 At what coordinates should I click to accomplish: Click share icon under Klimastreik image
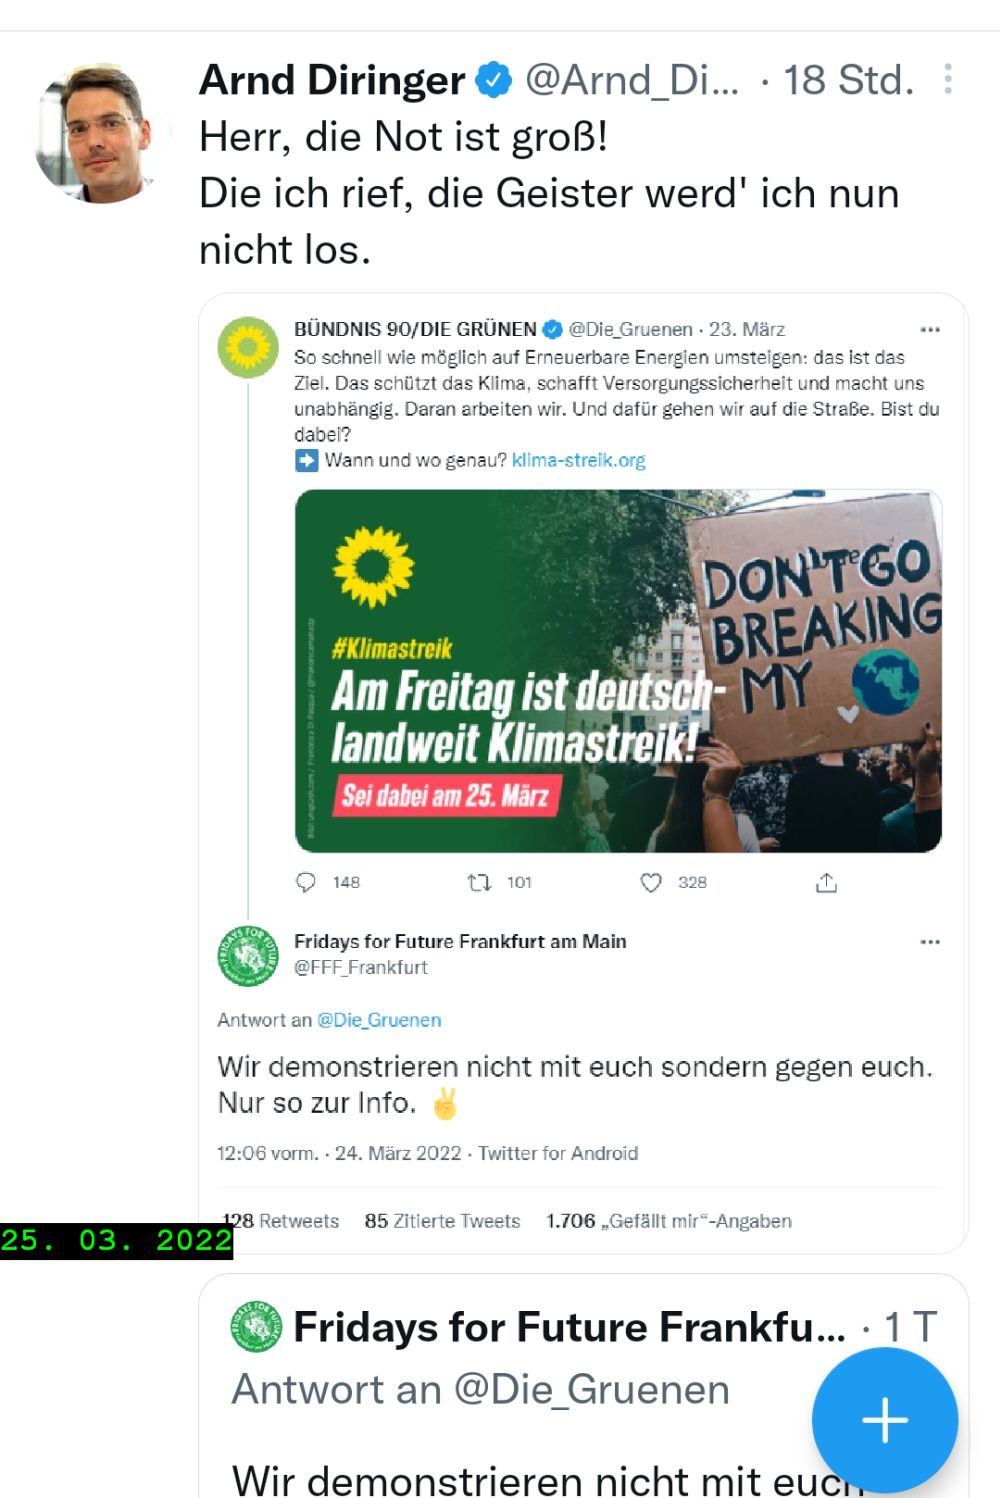click(826, 882)
